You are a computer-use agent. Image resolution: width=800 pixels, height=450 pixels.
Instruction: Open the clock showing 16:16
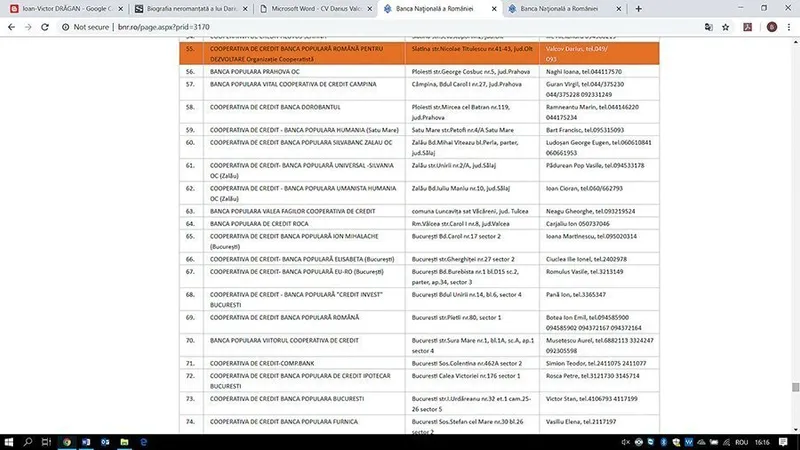762,442
